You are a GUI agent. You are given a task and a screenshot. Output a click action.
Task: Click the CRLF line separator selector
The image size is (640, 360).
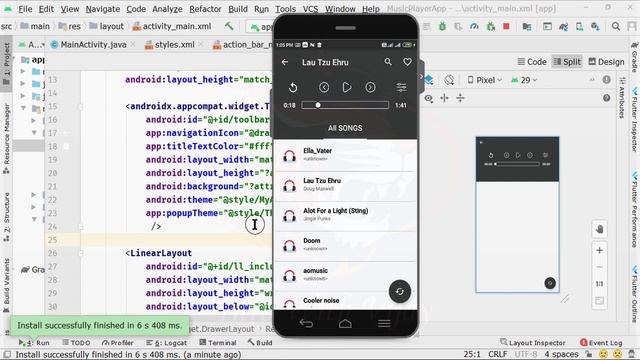tap(498, 354)
